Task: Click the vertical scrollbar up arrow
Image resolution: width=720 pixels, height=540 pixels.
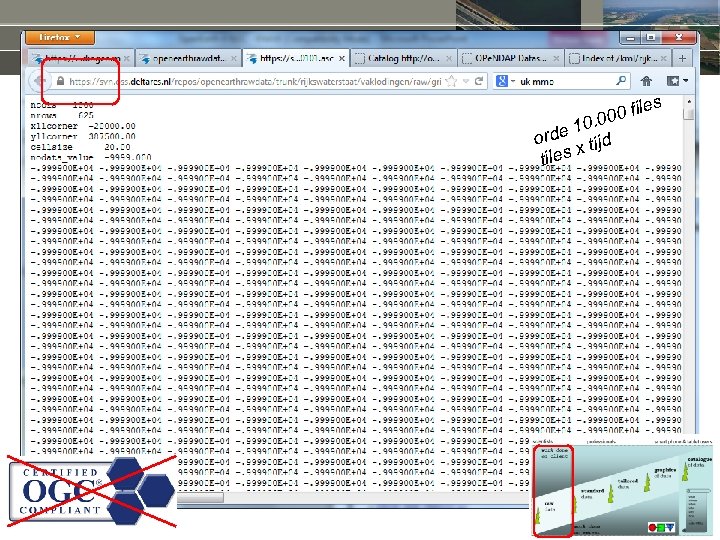Action: pyautogui.click(x=688, y=101)
